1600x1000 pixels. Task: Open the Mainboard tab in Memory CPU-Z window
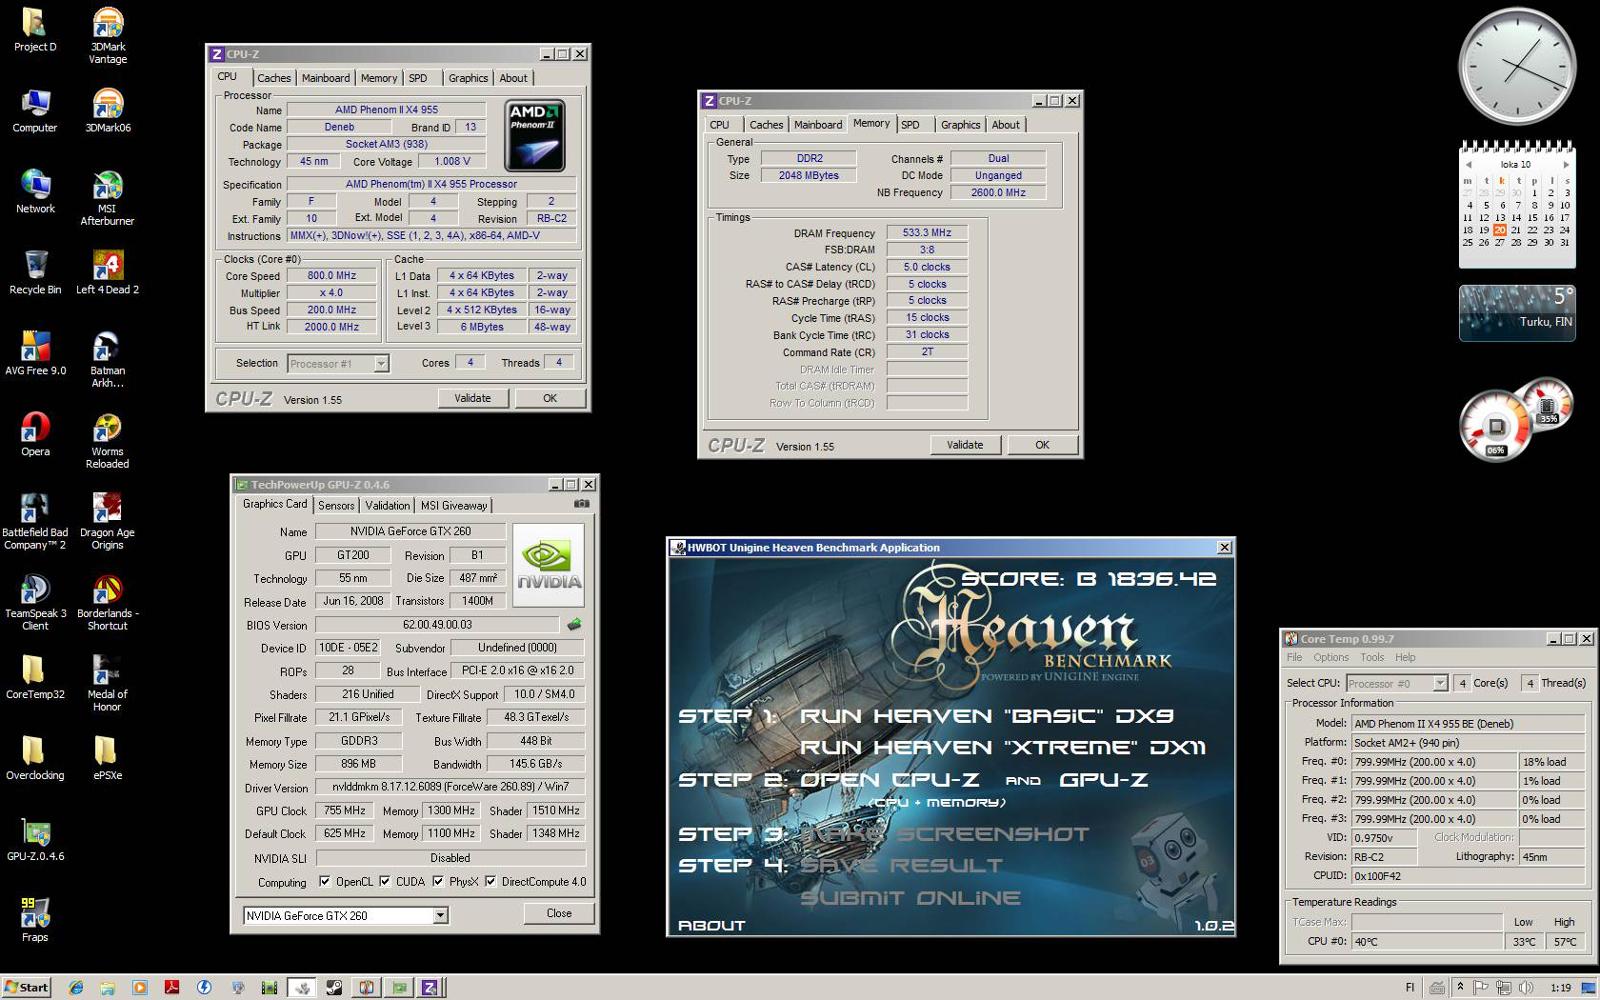[818, 125]
